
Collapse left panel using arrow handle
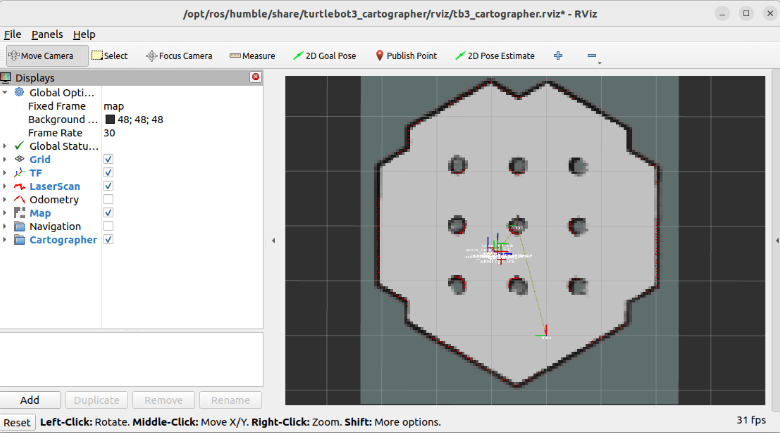274,241
